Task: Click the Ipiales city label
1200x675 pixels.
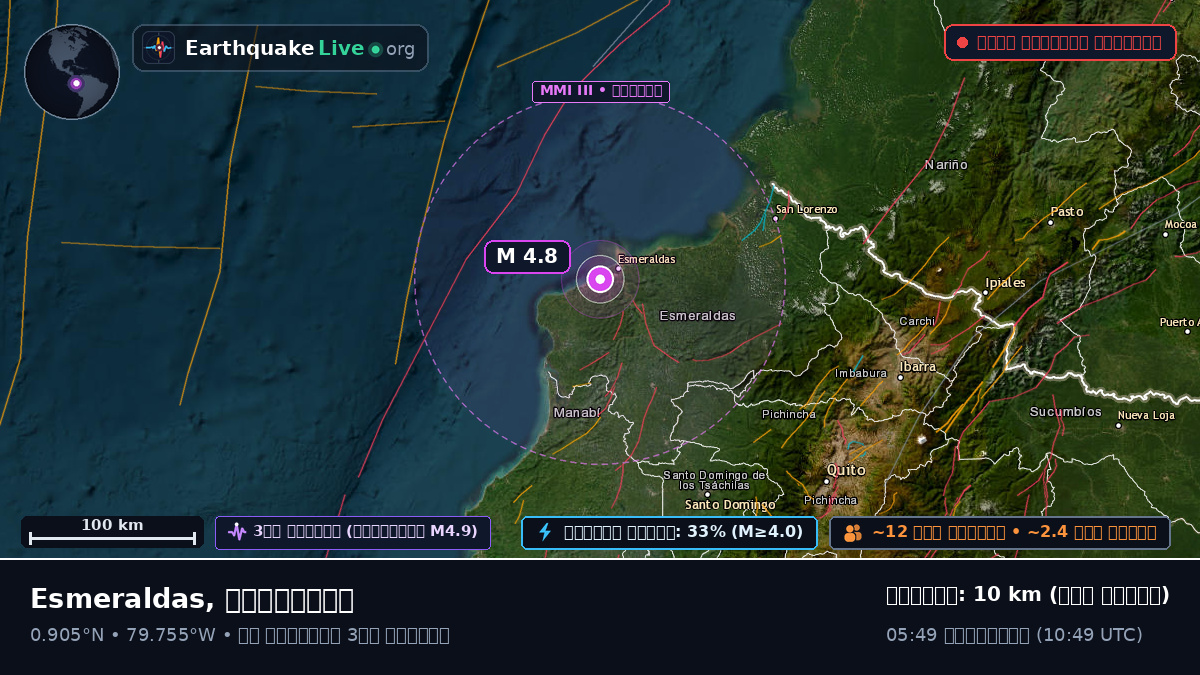Action: pos(1005,283)
